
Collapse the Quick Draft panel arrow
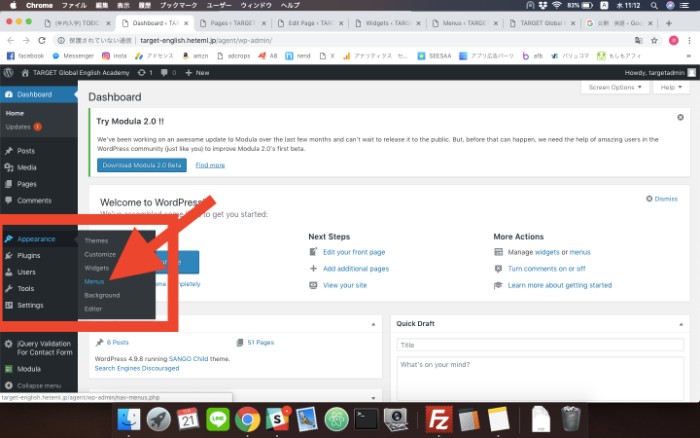click(683, 324)
